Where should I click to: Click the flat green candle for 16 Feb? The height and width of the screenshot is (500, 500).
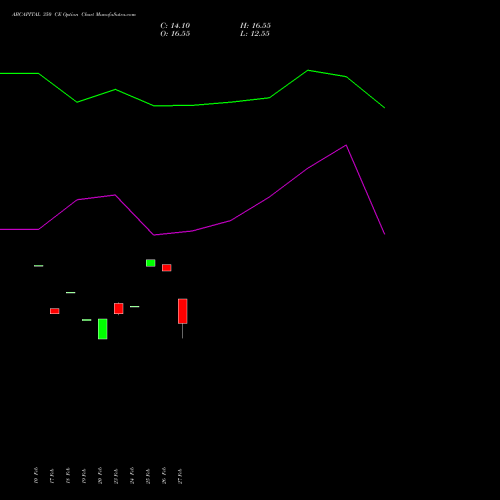(39, 266)
